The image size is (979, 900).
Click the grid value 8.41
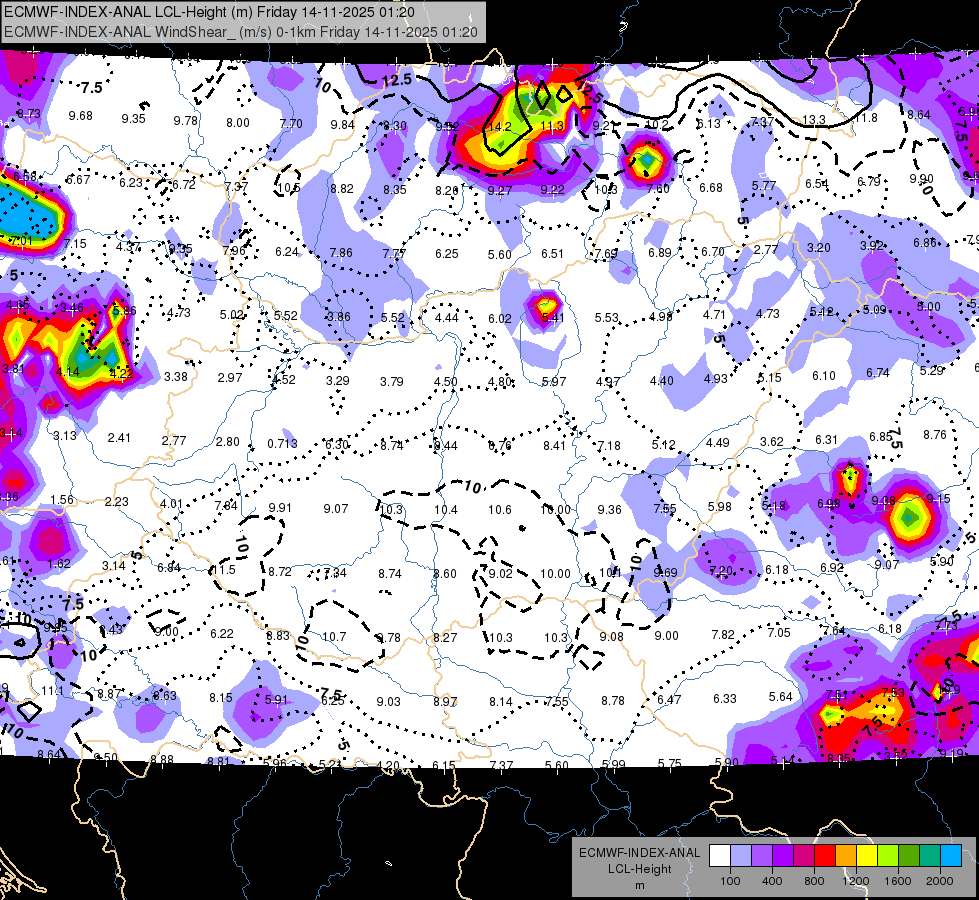click(x=554, y=445)
